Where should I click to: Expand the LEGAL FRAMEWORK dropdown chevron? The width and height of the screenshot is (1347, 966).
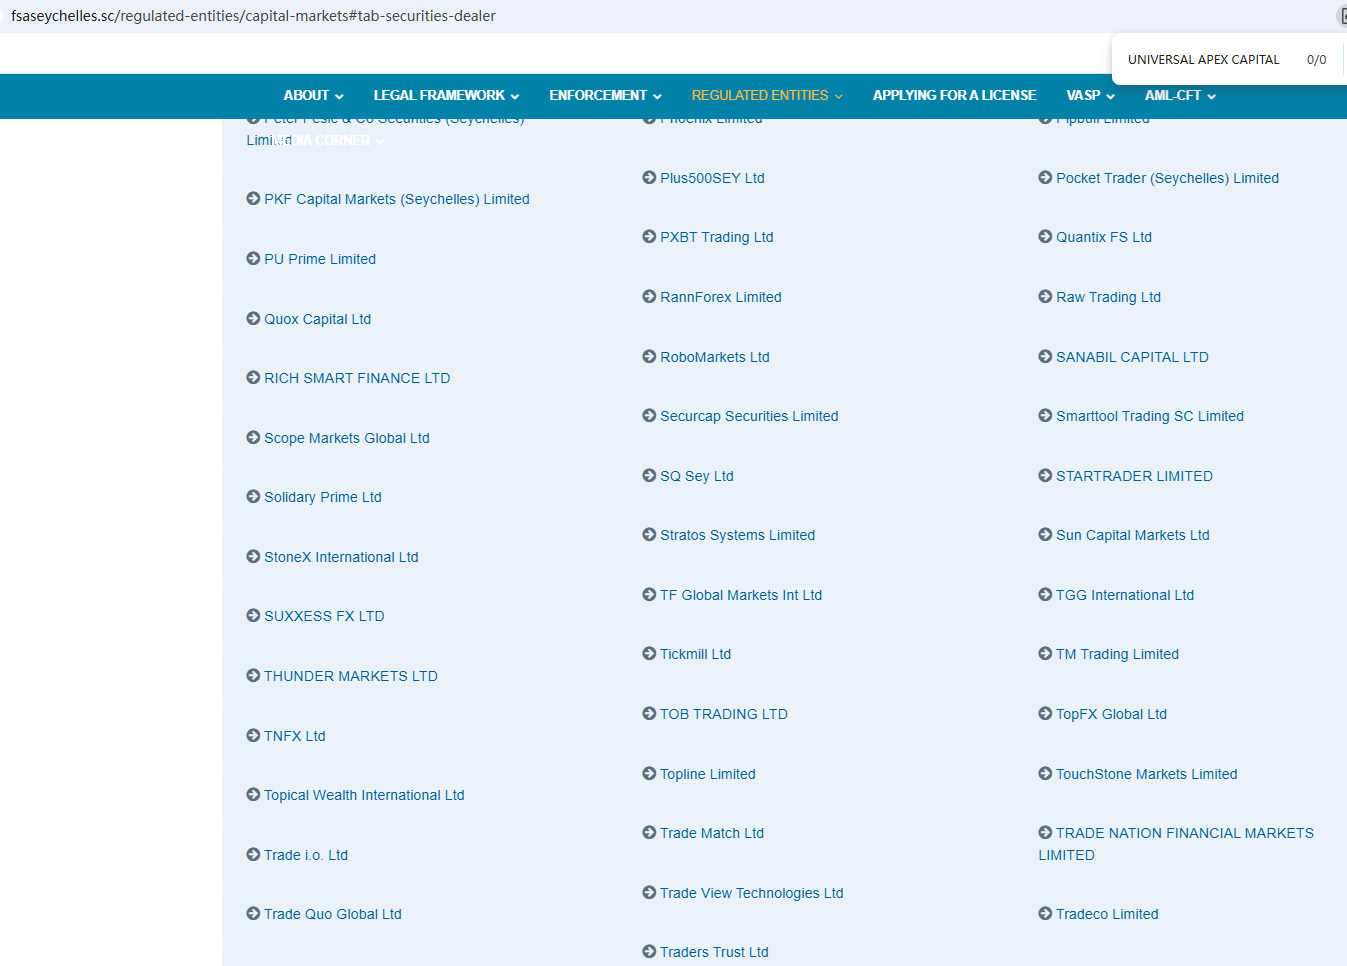click(514, 97)
